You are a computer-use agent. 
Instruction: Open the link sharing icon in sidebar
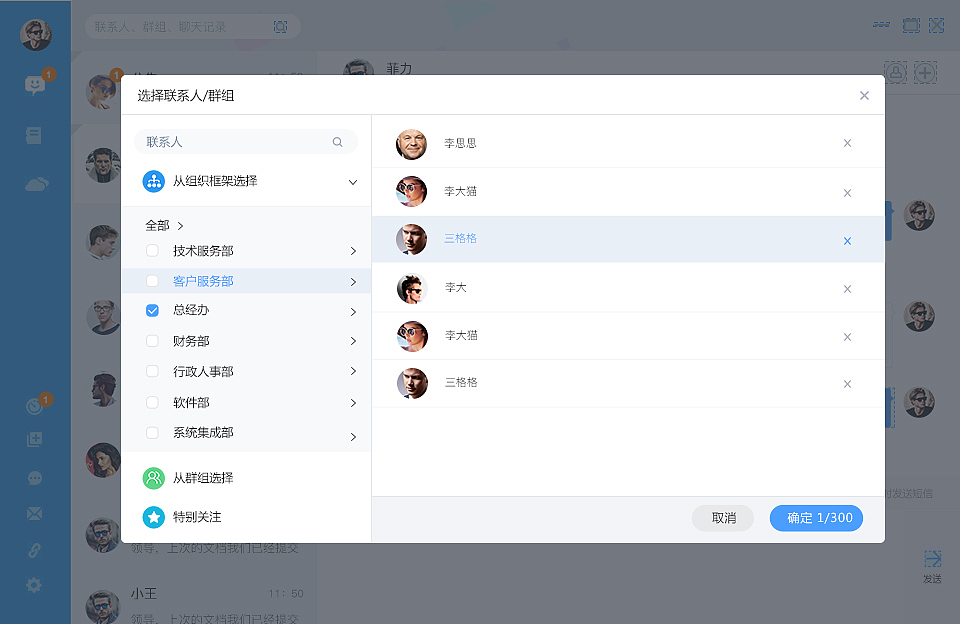coord(35,548)
